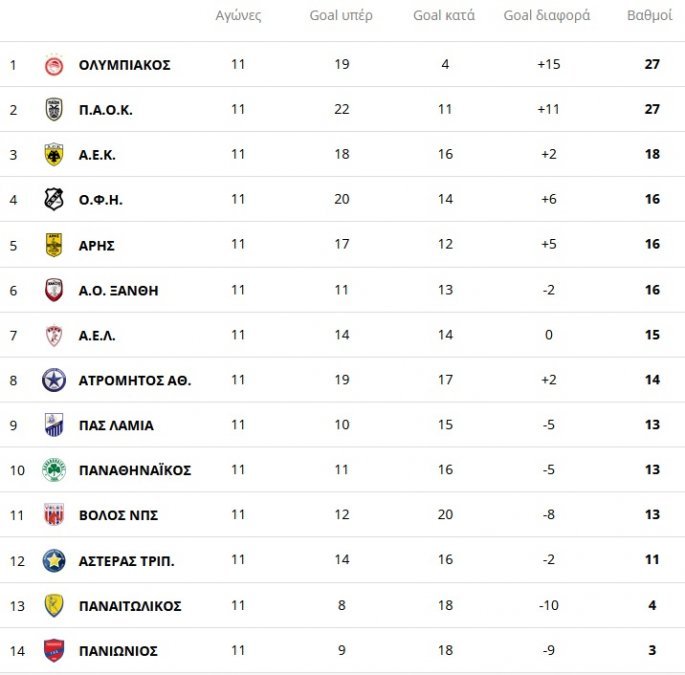
Task: Open the Α.Ε.Λ. team name link
Action: (97, 335)
